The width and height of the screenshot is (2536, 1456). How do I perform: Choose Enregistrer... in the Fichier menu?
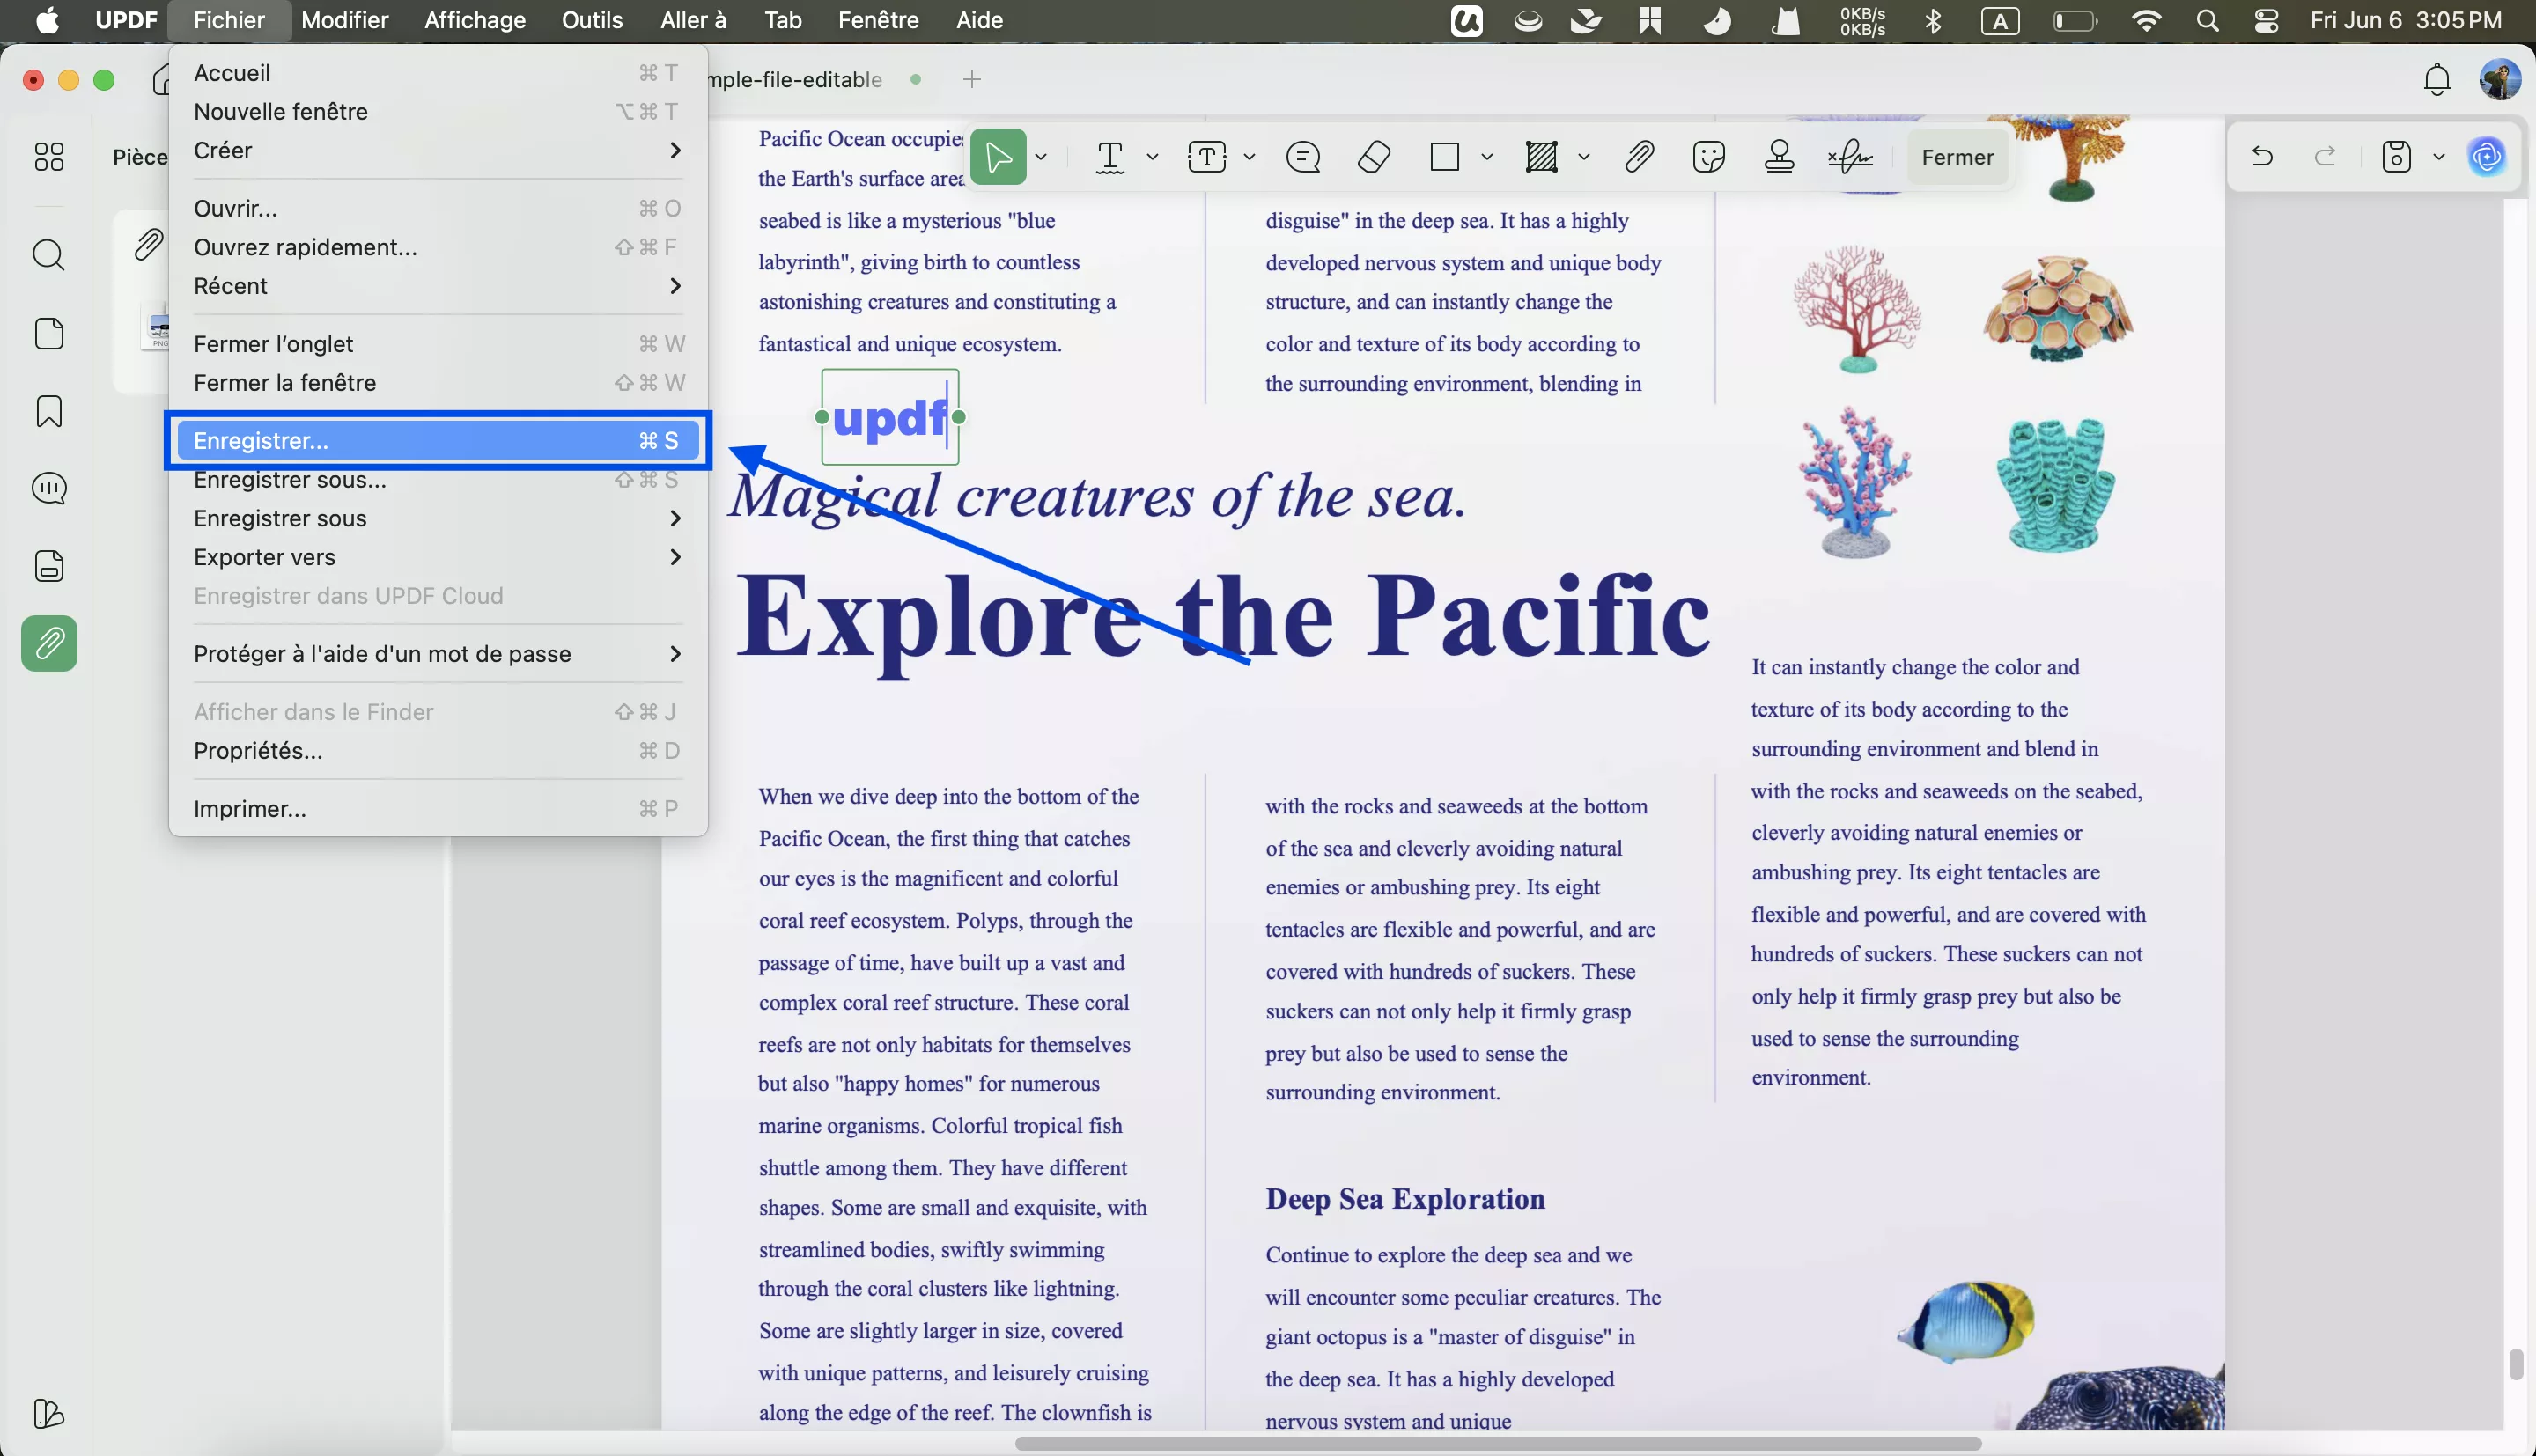(x=438, y=441)
